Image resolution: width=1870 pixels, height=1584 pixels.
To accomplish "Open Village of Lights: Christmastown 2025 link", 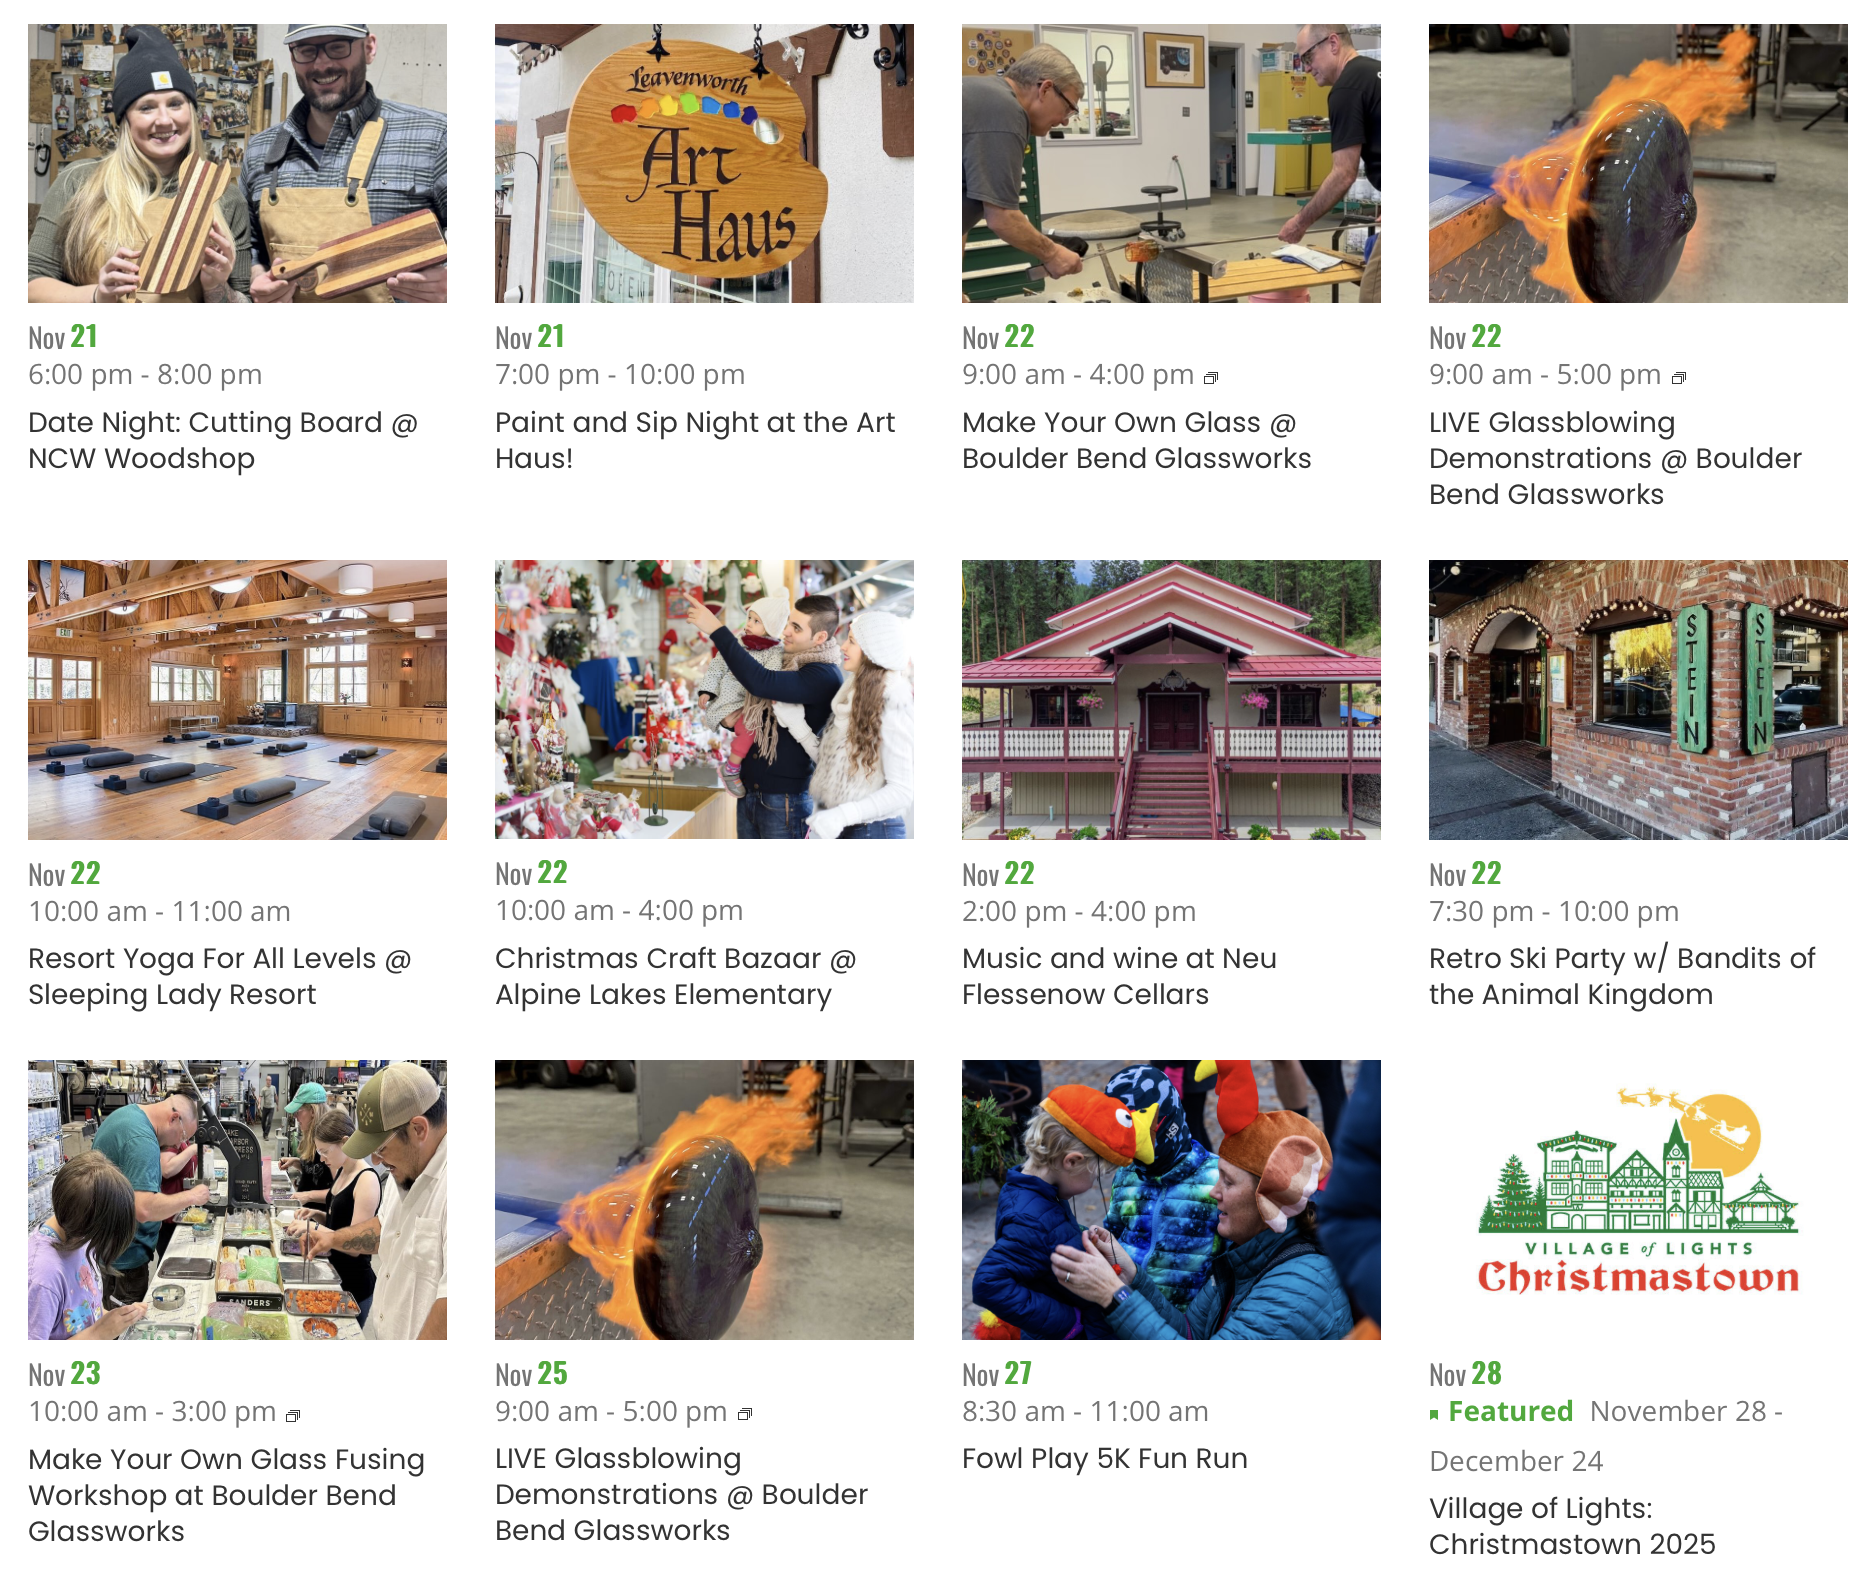I will [x=1572, y=1526].
